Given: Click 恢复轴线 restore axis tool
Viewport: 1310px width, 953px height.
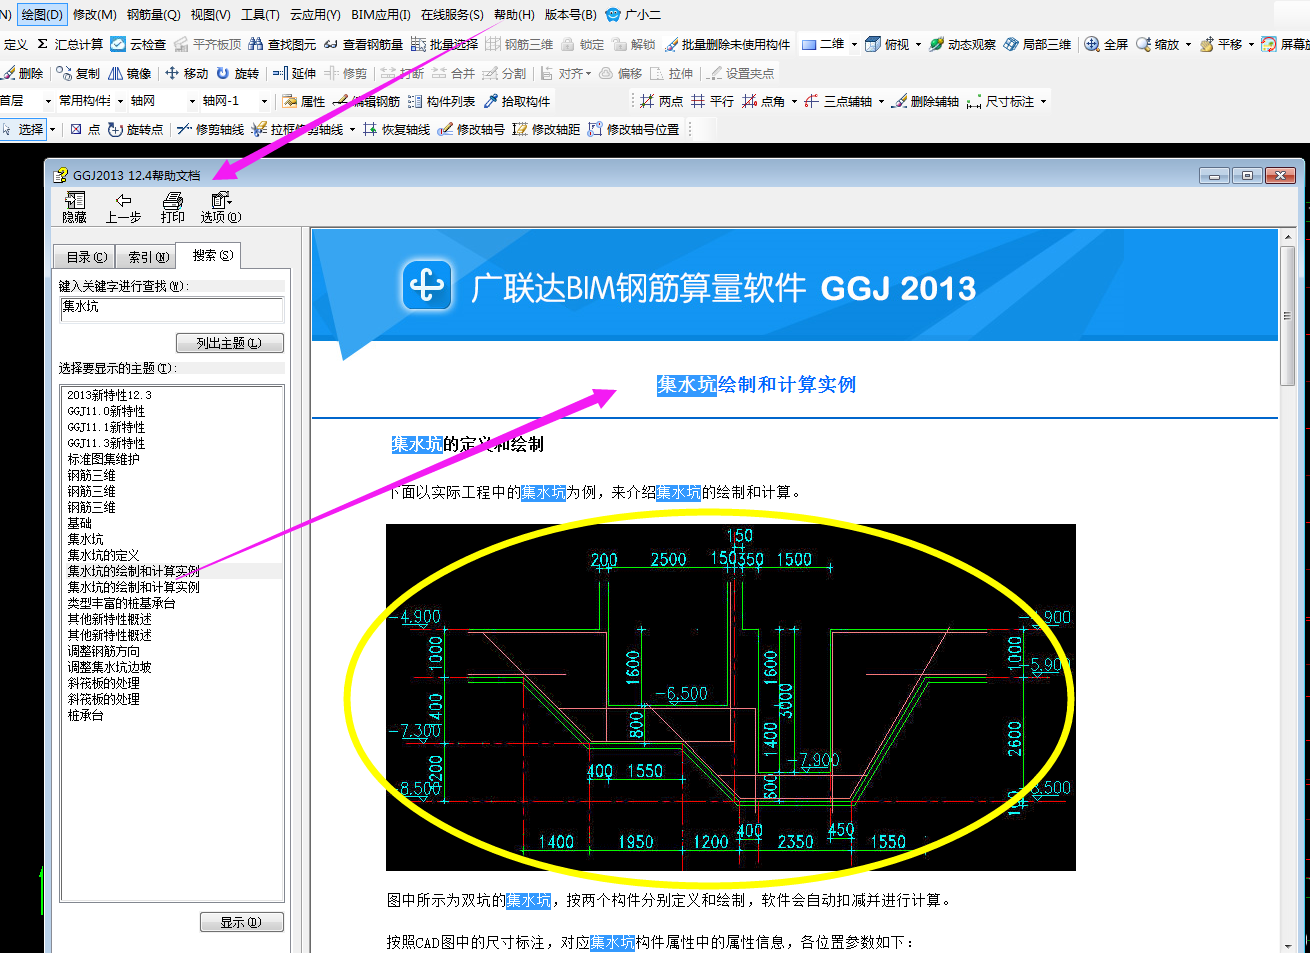Looking at the screenshot, I should click(x=396, y=129).
